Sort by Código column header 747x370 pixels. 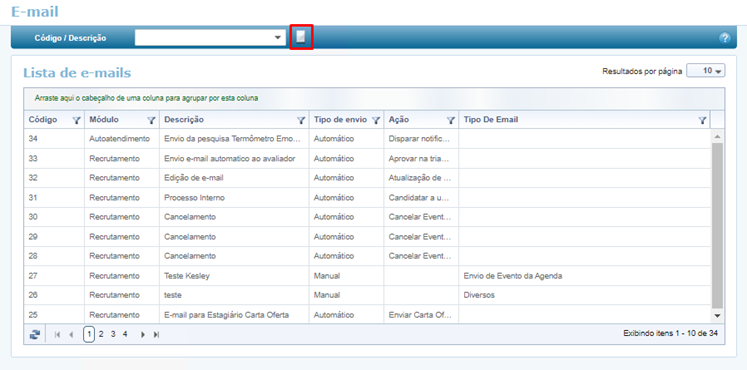point(43,120)
